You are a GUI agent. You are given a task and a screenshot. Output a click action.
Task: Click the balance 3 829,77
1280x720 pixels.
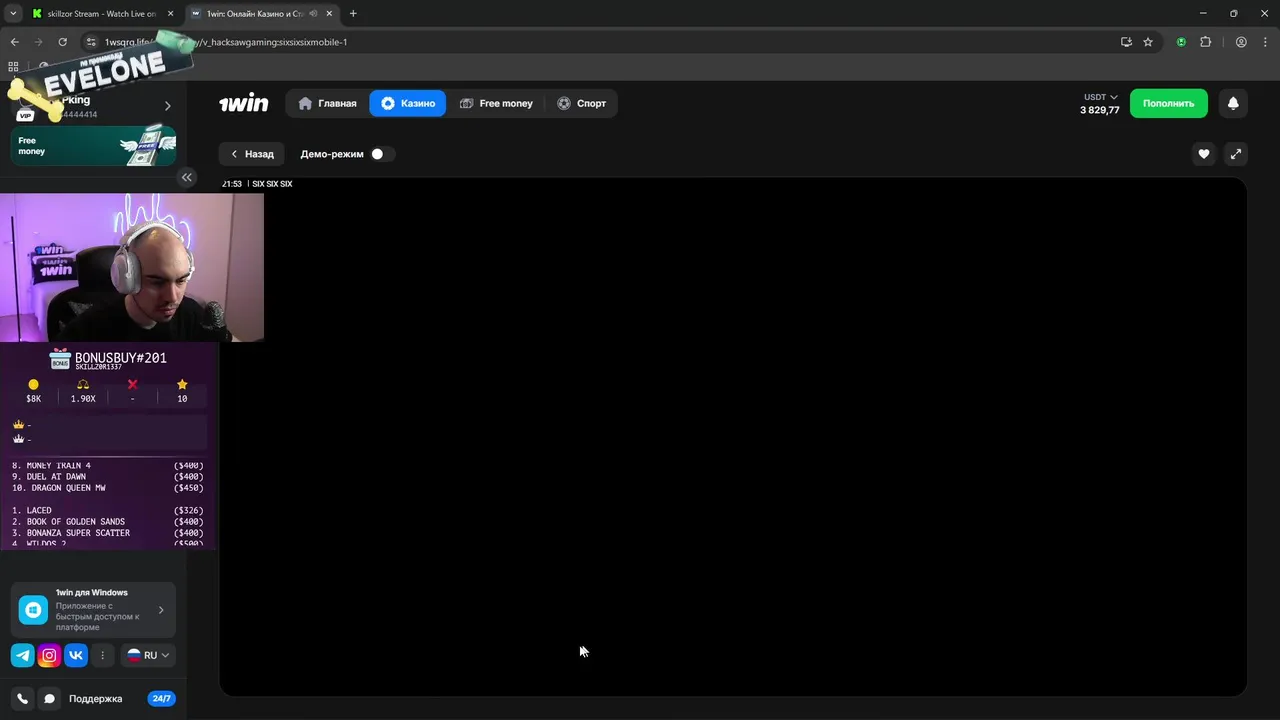[x=1100, y=110]
